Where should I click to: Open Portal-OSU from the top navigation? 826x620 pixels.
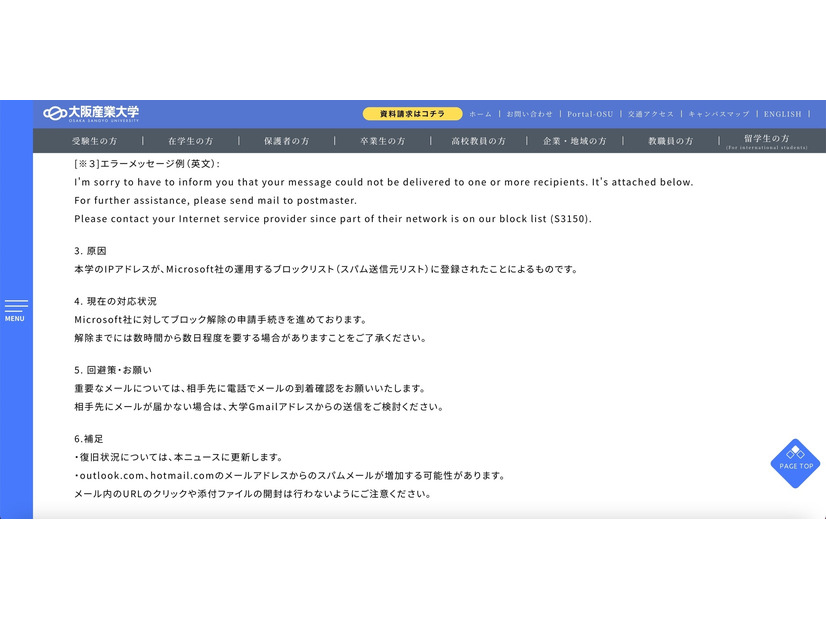(591, 114)
